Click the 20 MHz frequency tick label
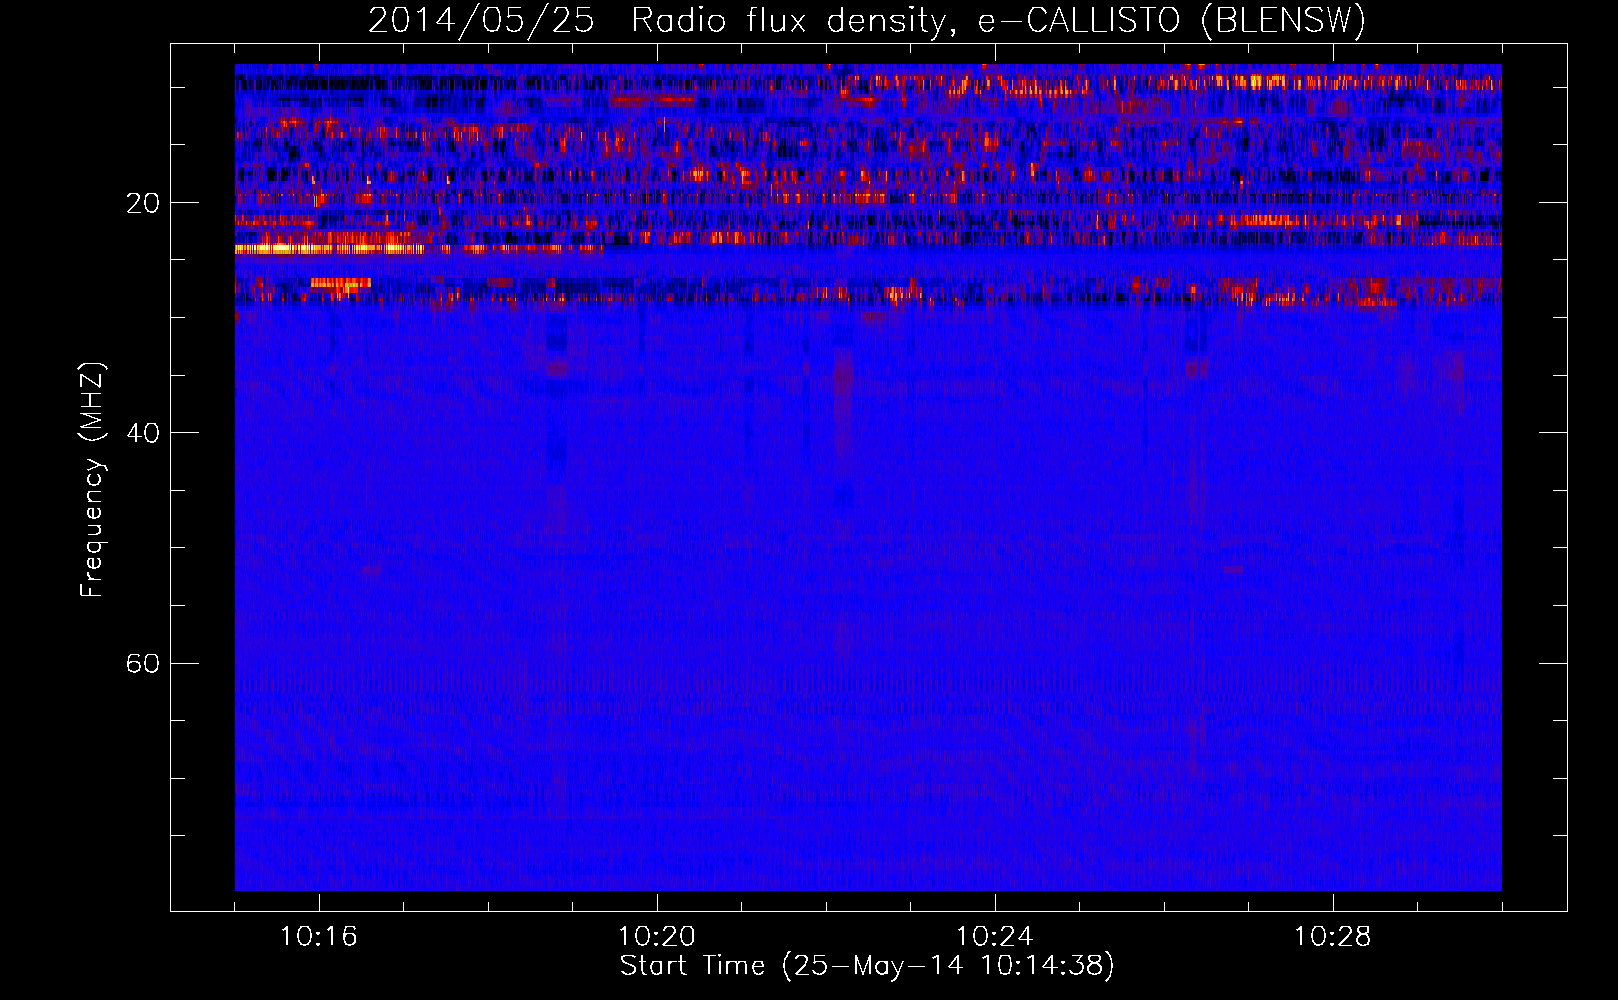 click(x=141, y=204)
